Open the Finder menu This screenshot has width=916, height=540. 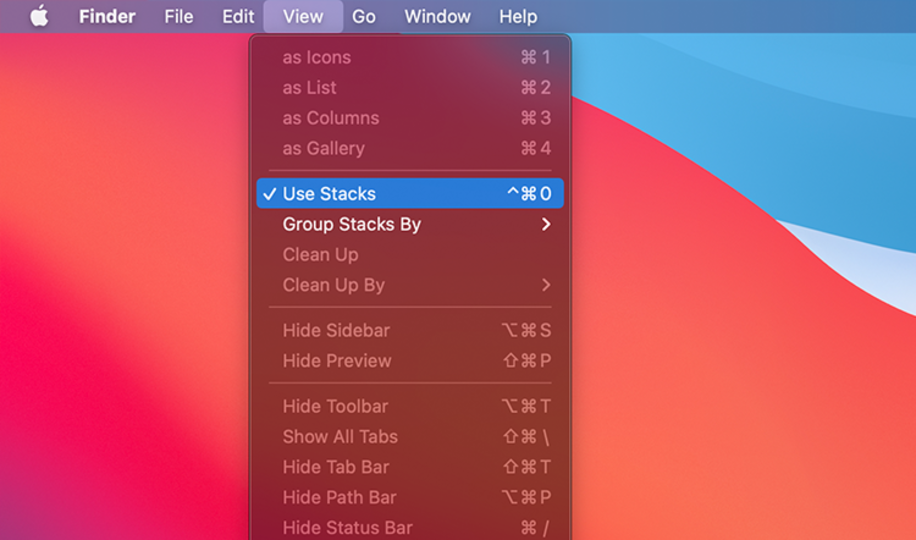(107, 16)
